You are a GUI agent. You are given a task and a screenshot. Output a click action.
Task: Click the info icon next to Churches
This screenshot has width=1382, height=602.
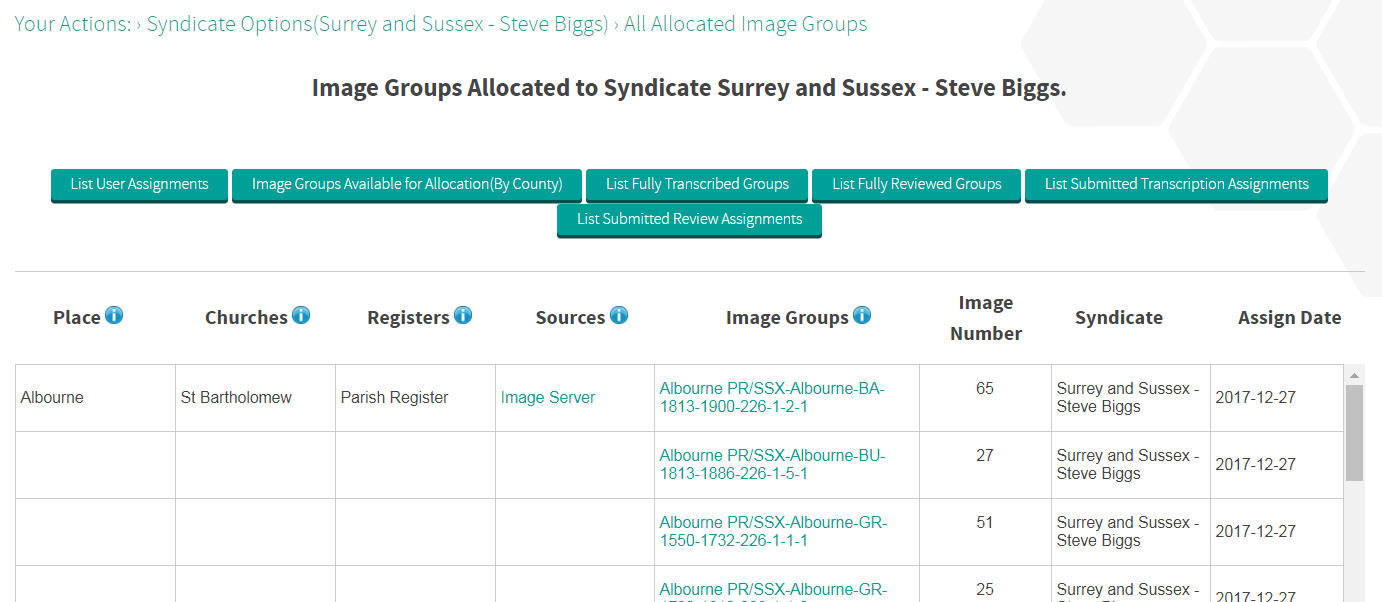pyautogui.click(x=301, y=316)
